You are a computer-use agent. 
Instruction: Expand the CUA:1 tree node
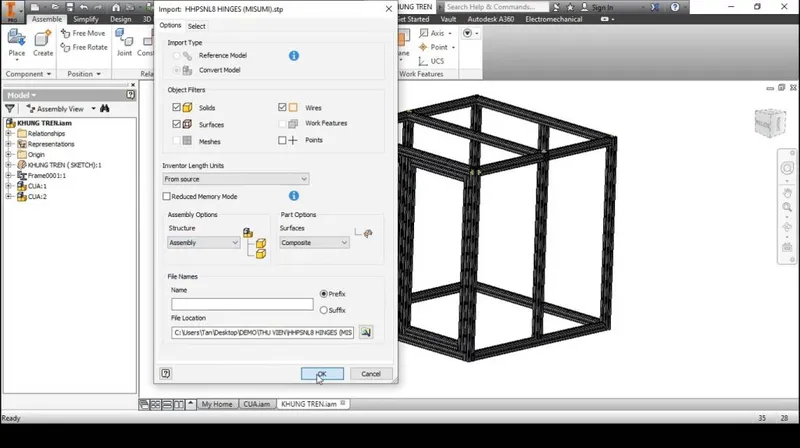pyautogui.click(x=9, y=186)
